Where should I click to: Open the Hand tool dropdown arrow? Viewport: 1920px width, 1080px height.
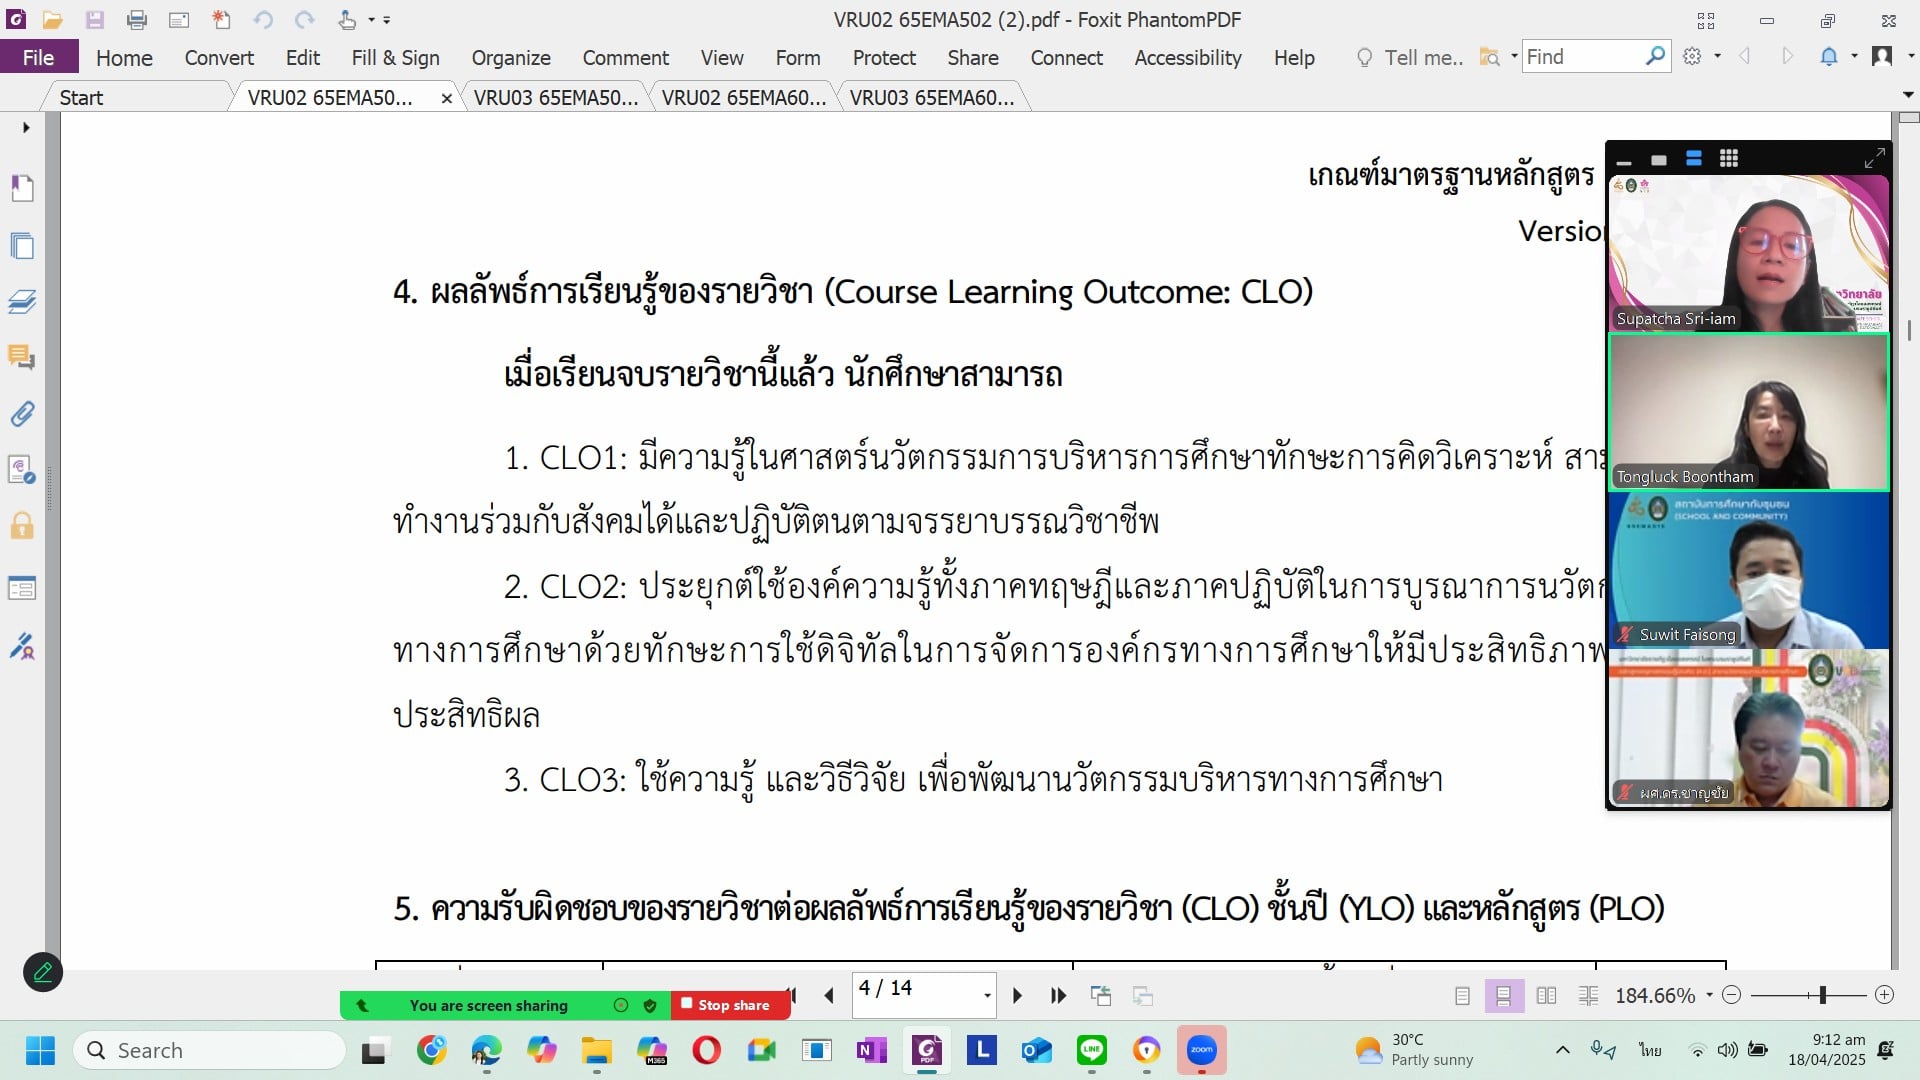coord(370,20)
